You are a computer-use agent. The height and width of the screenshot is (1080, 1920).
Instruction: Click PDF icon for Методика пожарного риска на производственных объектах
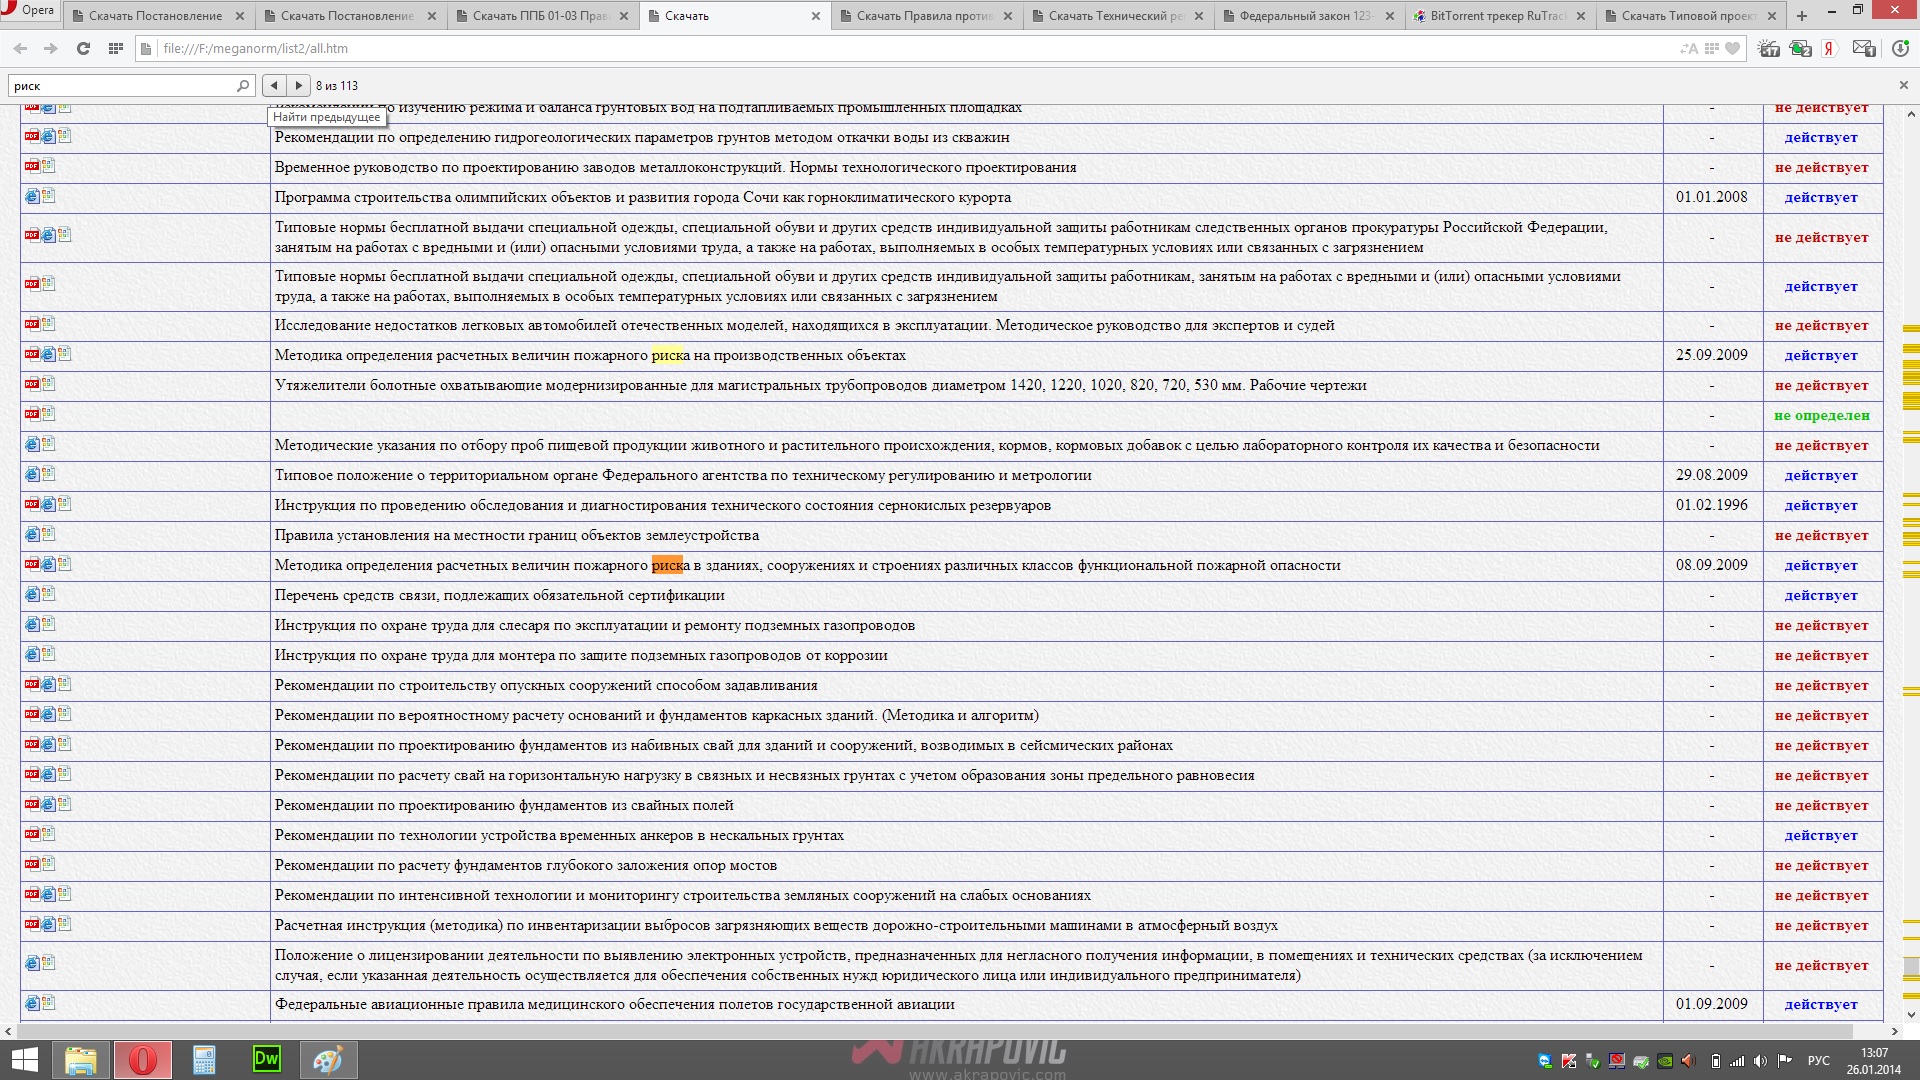pos(32,354)
